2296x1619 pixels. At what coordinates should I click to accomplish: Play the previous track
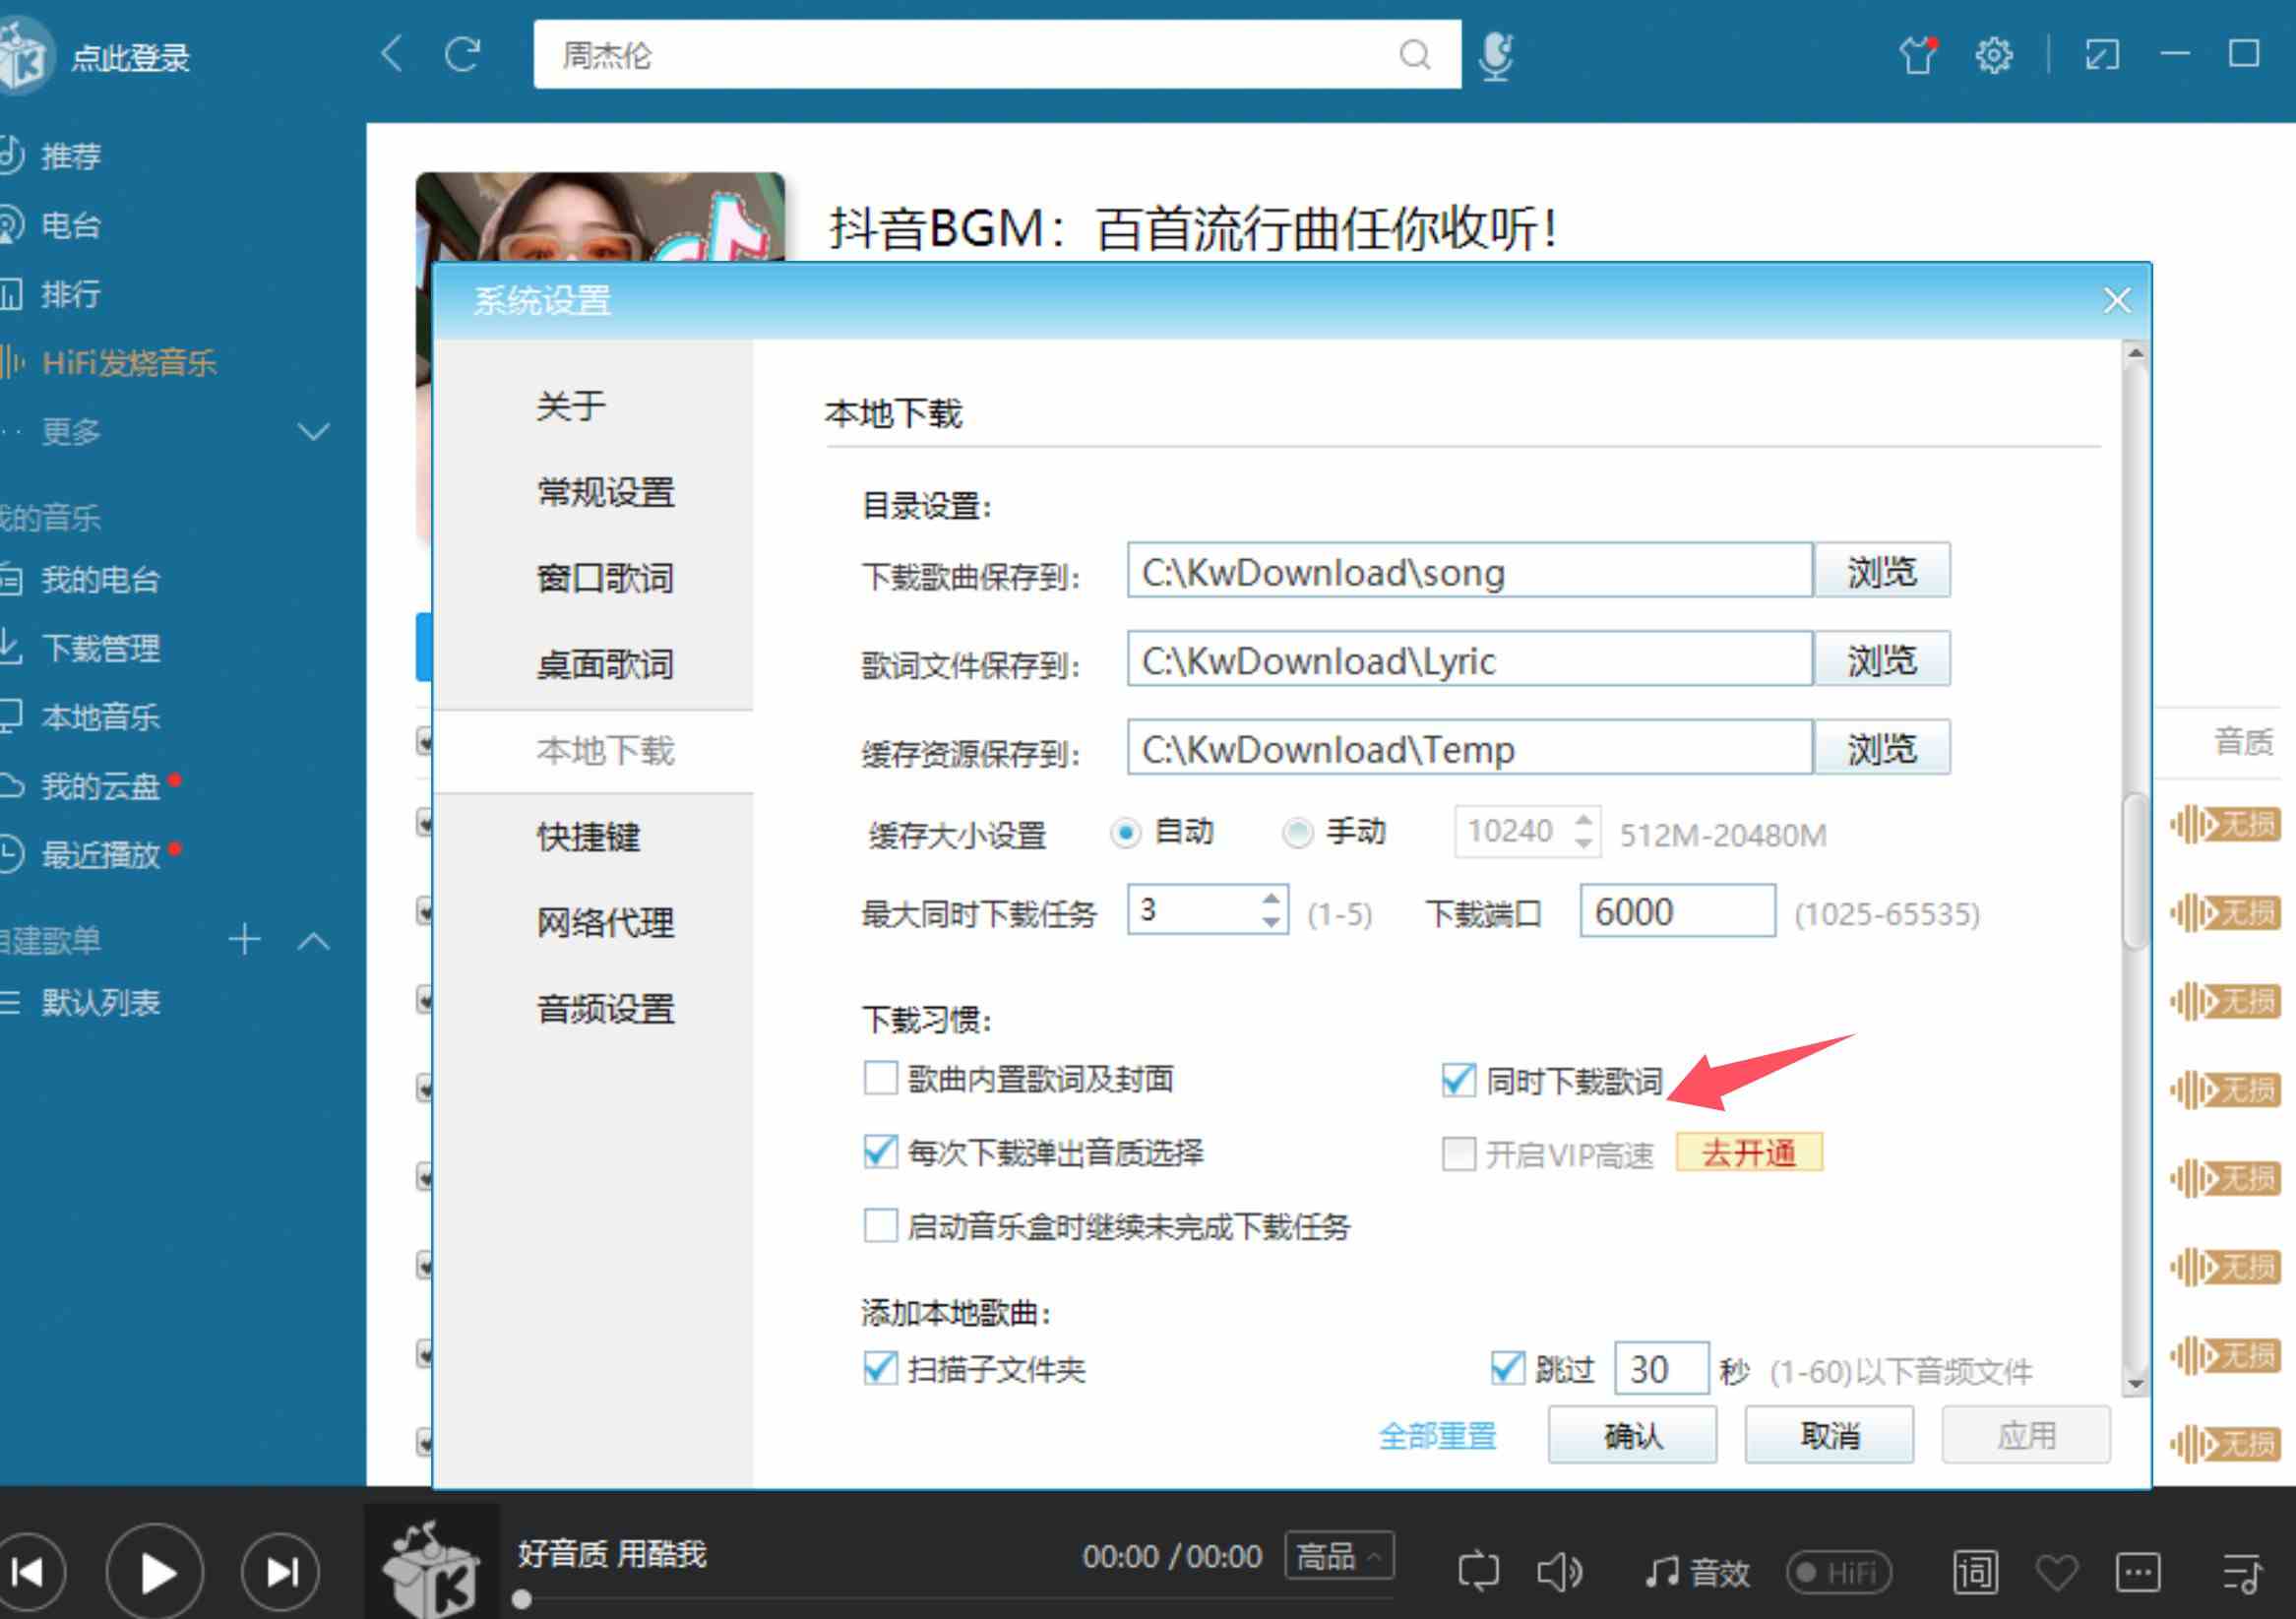pos(30,1572)
